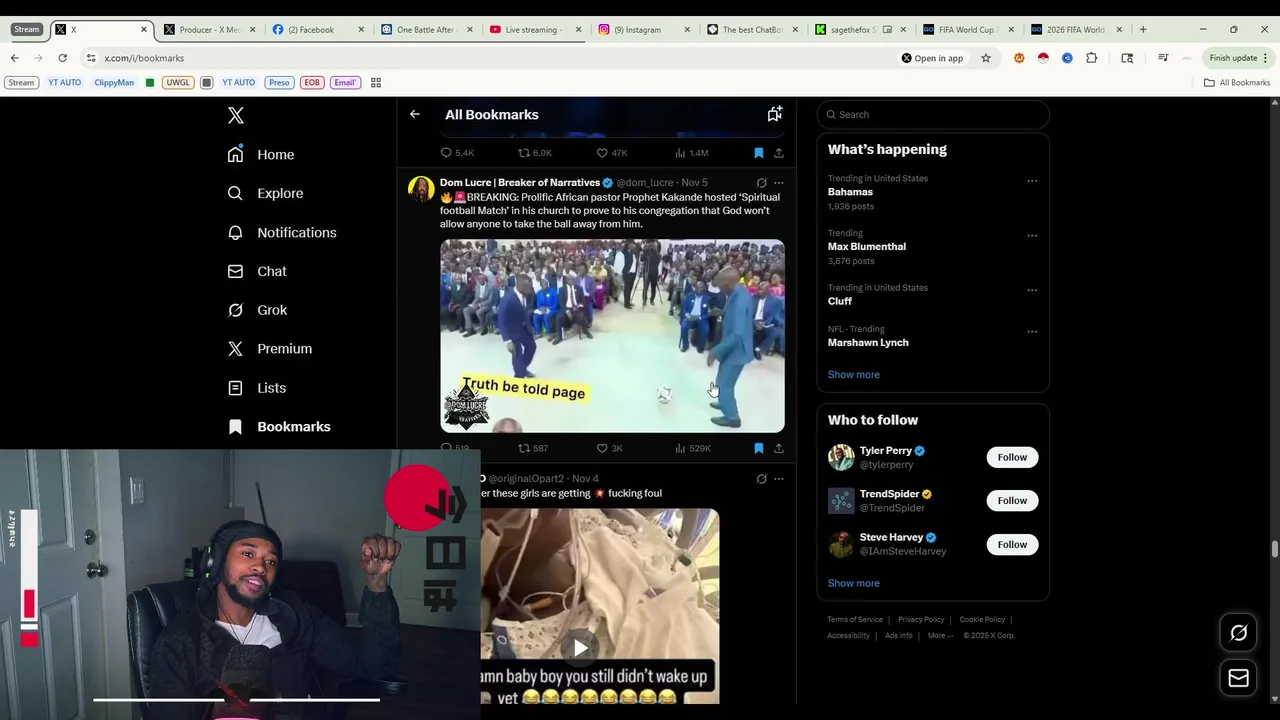Open Privacy Policy link
Viewport: 1280px width, 720px height.
(921, 620)
